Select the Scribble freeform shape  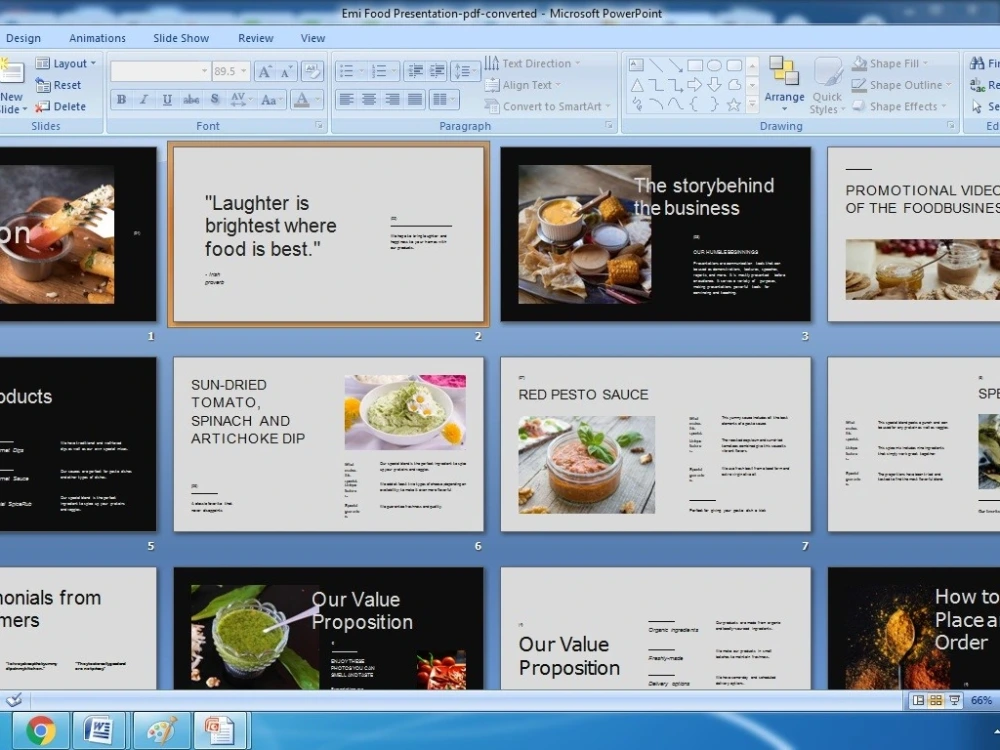(x=636, y=105)
